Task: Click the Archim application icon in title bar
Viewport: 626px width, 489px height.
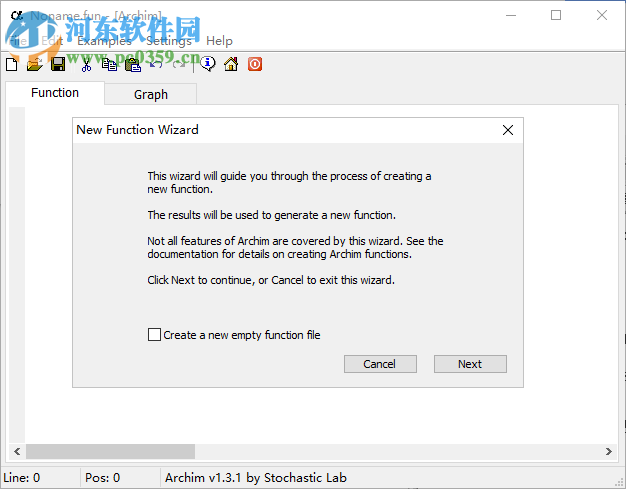Action: tap(17, 16)
